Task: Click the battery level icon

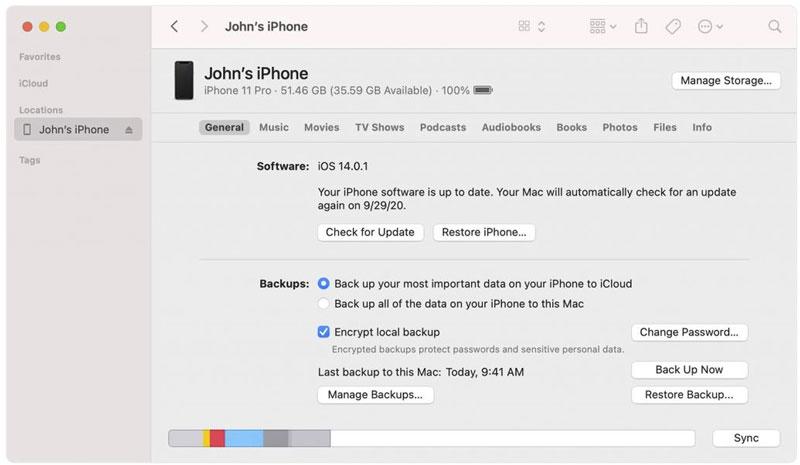Action: (483, 90)
